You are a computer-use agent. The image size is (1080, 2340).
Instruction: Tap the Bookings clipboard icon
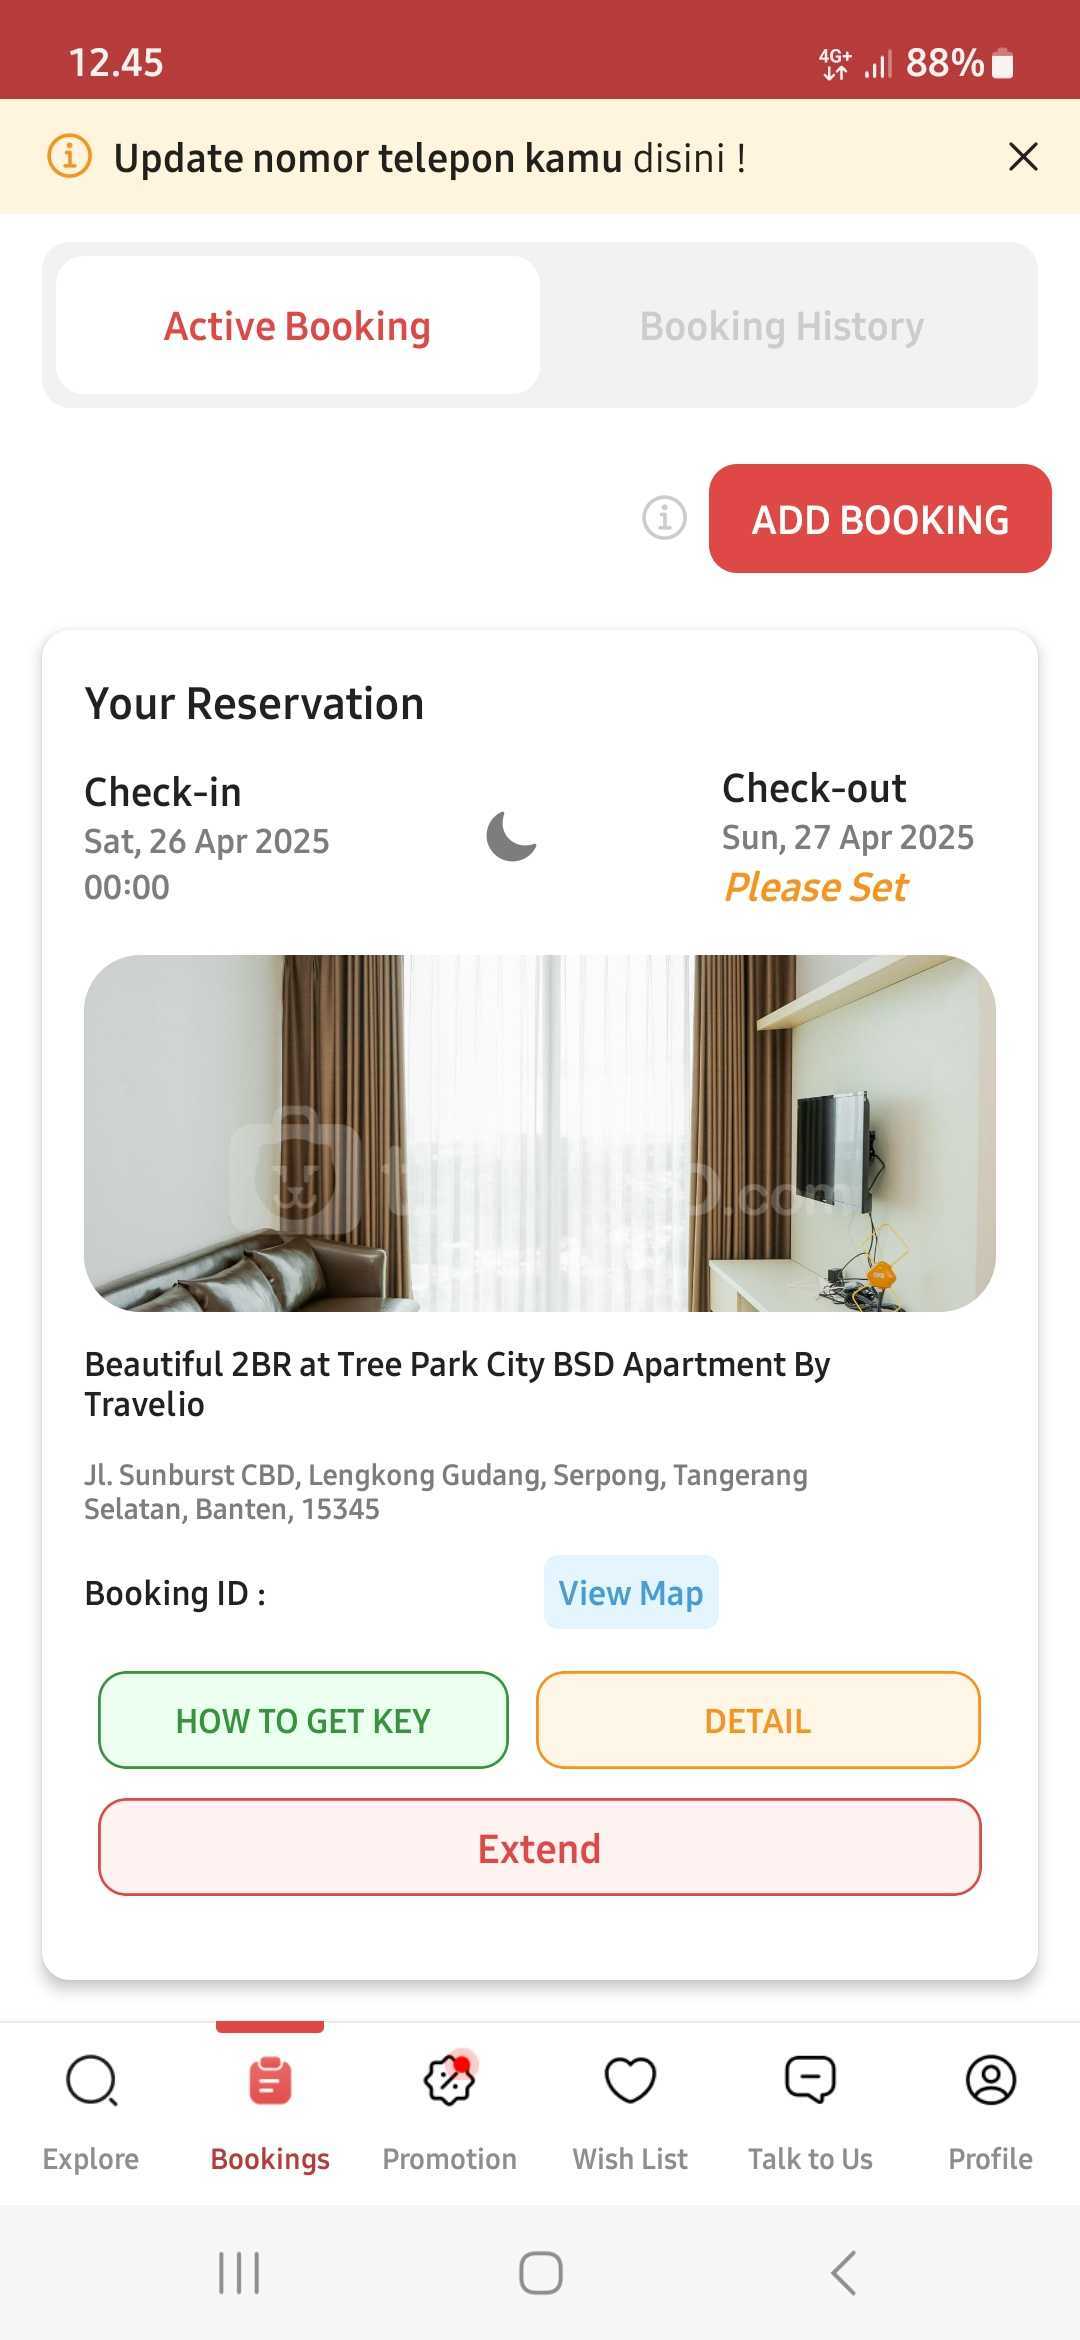tap(270, 2082)
